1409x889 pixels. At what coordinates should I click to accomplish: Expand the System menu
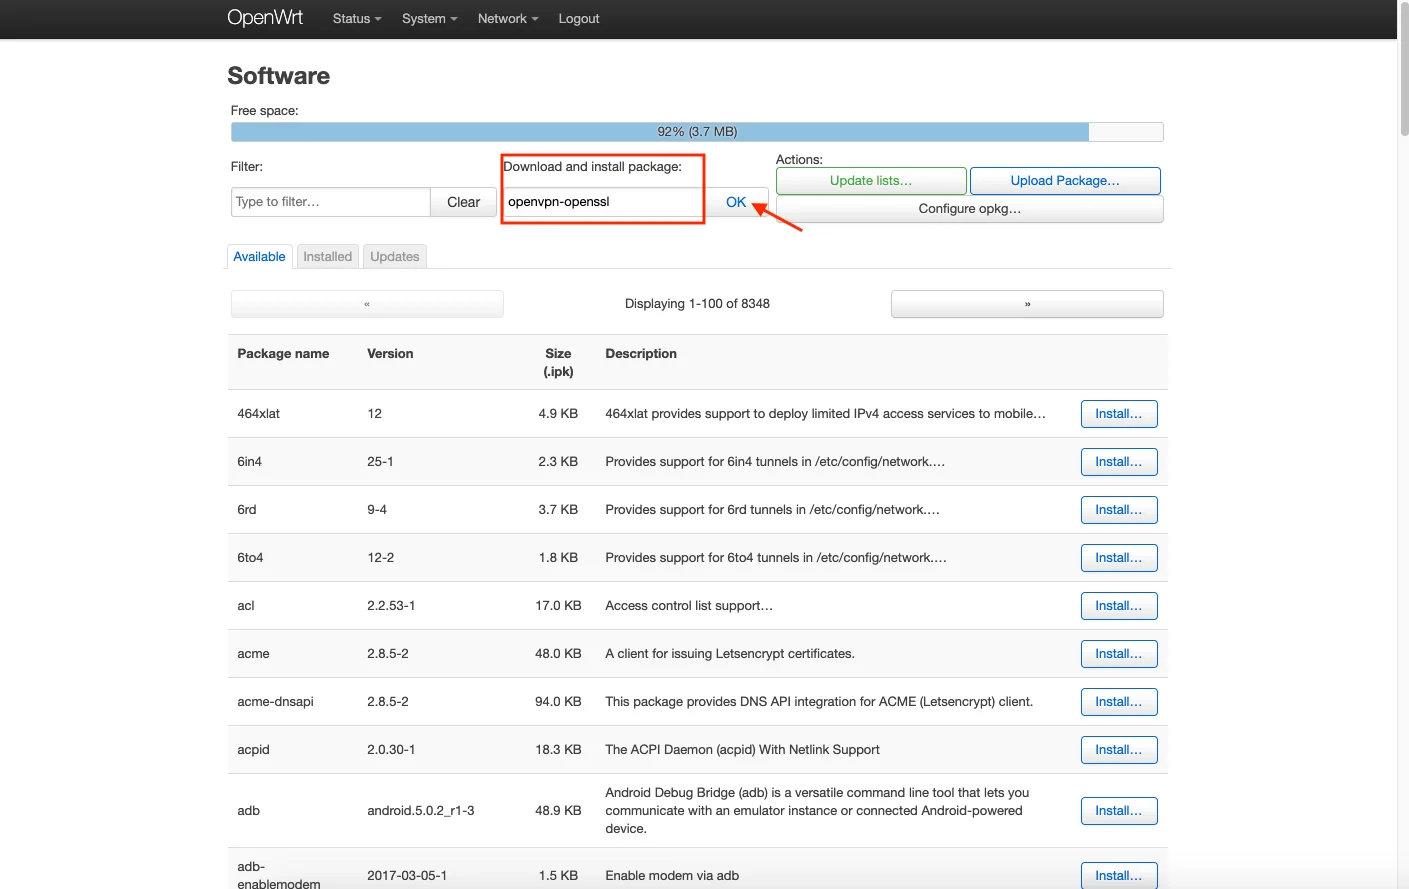[x=429, y=19]
